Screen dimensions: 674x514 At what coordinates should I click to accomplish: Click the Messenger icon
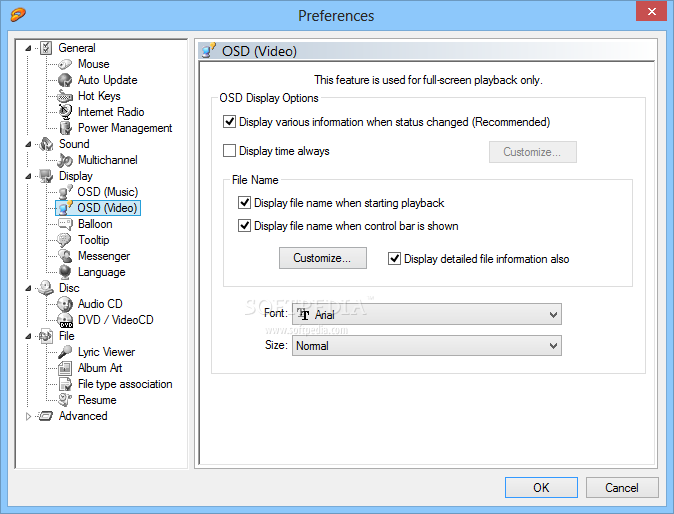tap(65, 256)
